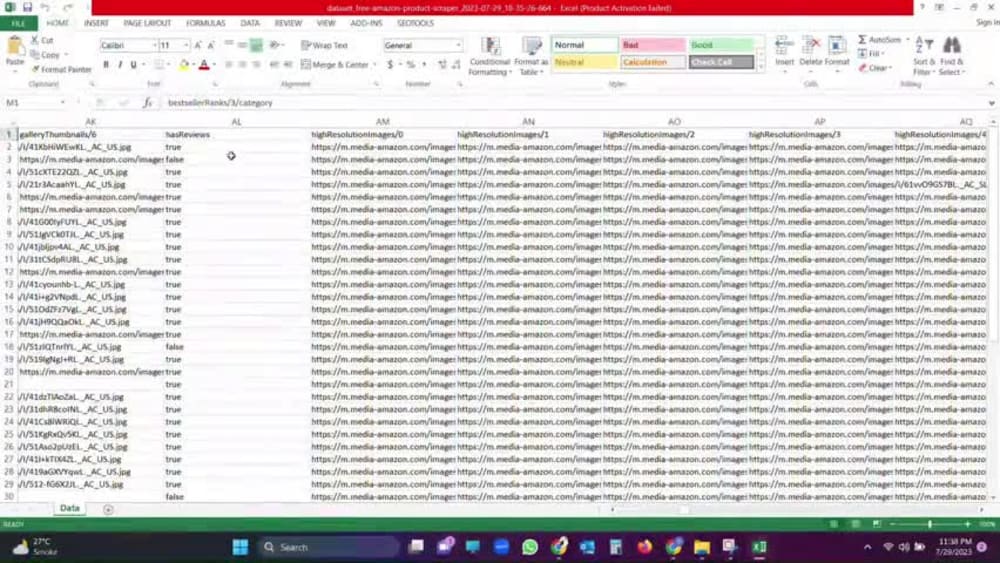The height and width of the screenshot is (563, 1000).
Task: Open Firefox from the taskbar
Action: tap(645, 547)
